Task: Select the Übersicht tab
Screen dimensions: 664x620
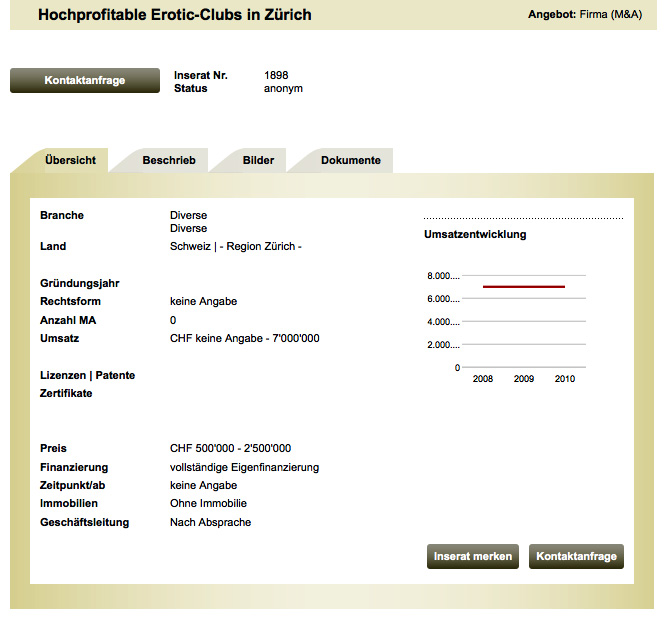Action: 70,160
